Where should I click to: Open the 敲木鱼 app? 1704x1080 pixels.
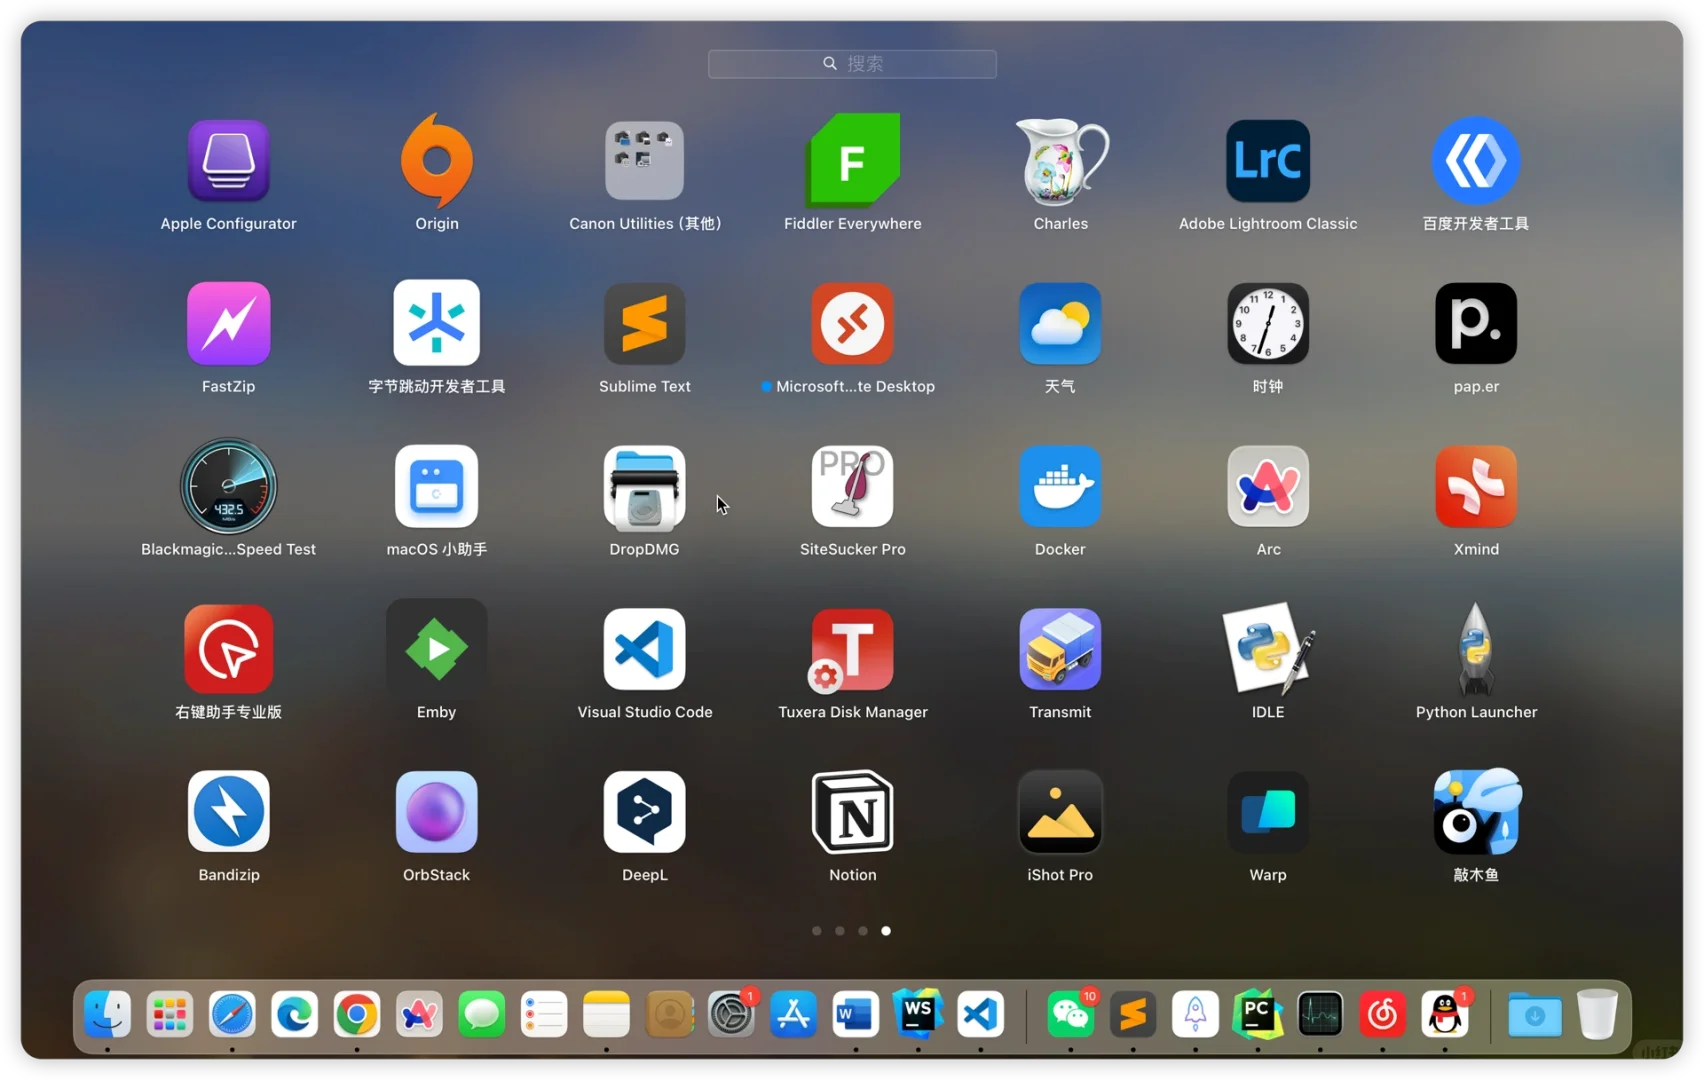[x=1476, y=811]
